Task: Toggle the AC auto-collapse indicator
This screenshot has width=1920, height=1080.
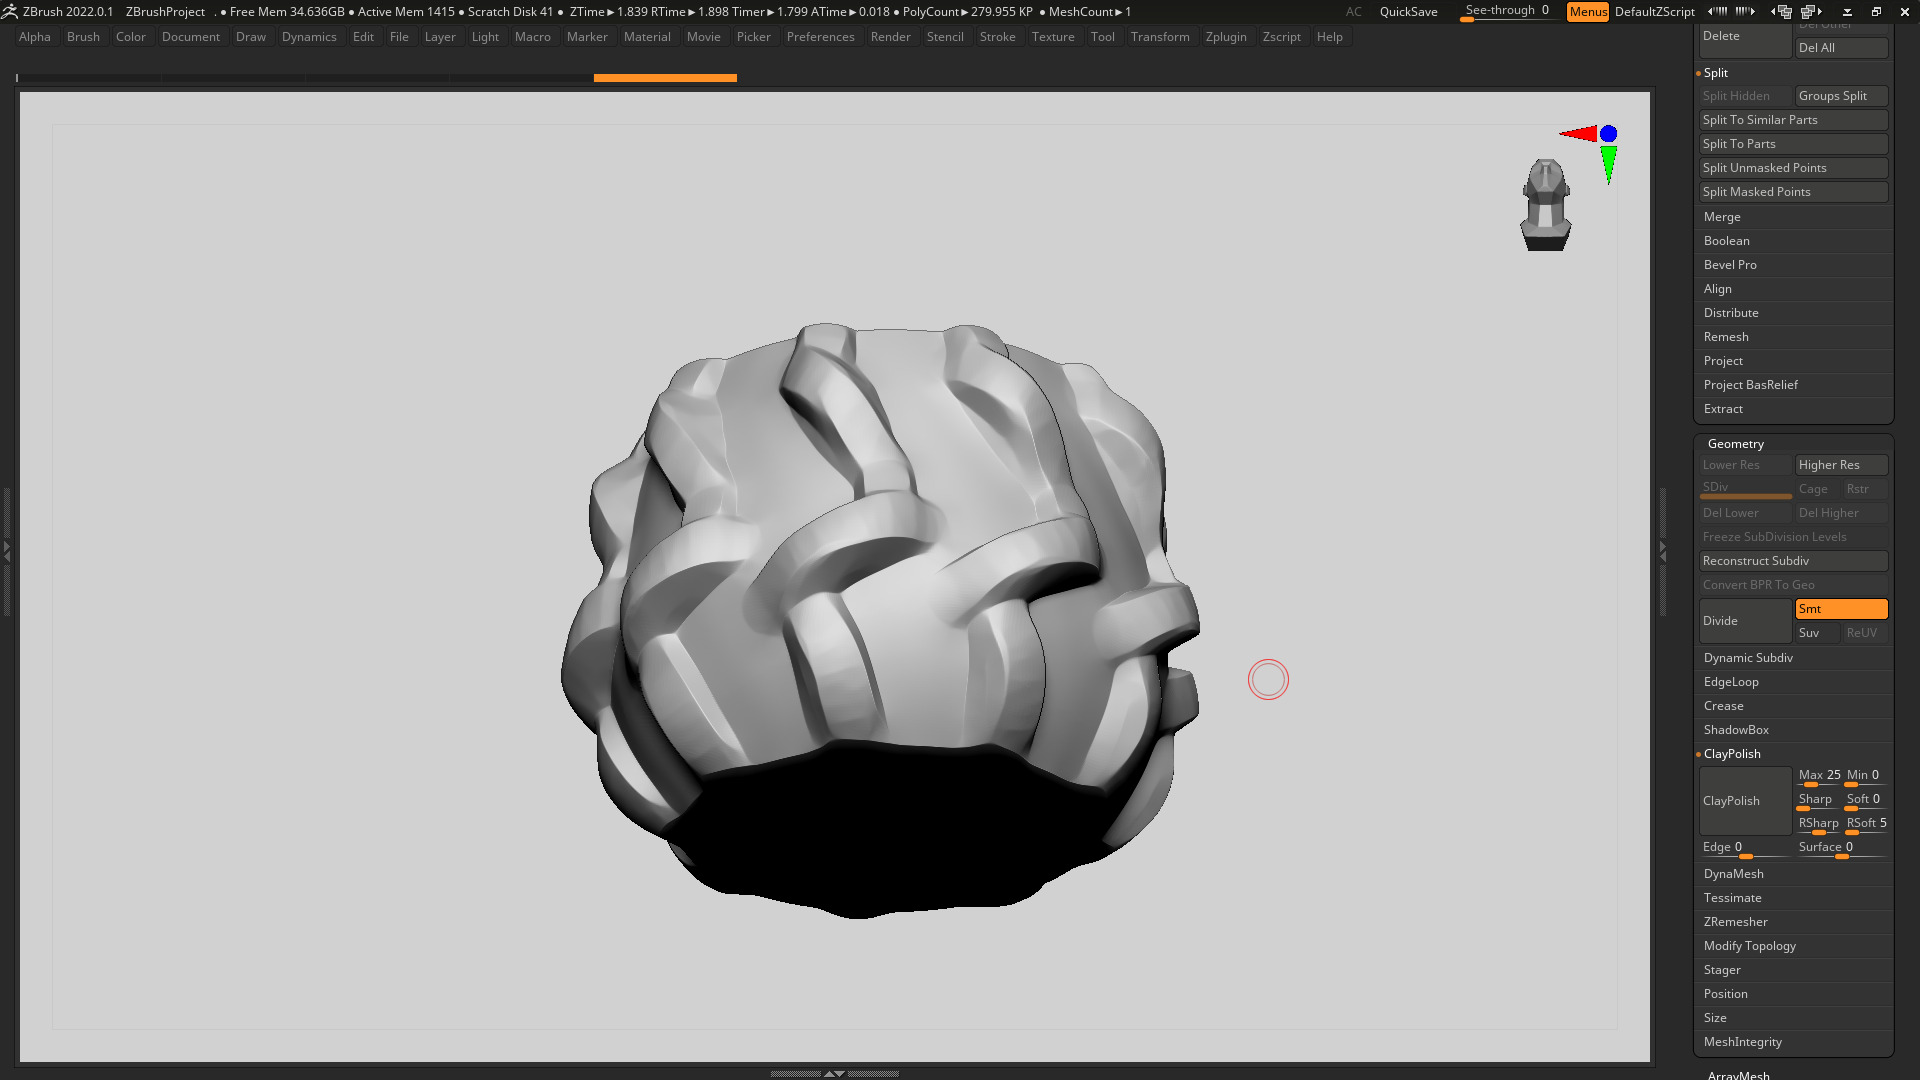Action: 1353,12
